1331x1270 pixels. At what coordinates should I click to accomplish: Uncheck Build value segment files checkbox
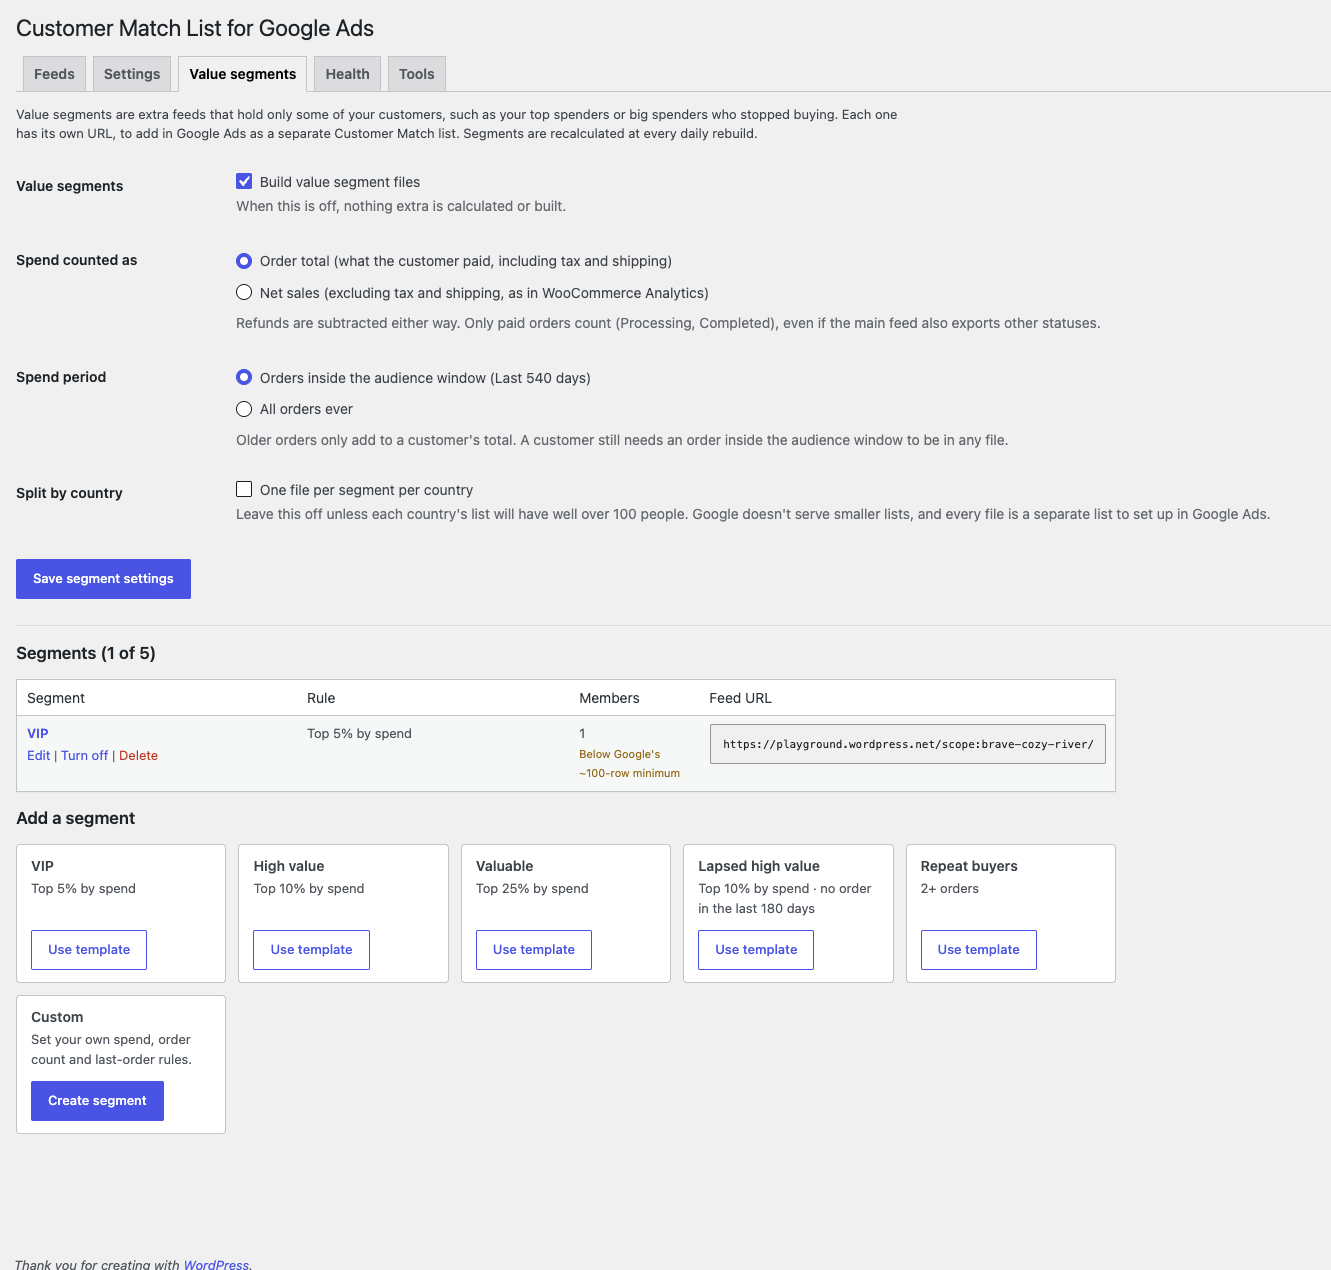click(x=244, y=181)
